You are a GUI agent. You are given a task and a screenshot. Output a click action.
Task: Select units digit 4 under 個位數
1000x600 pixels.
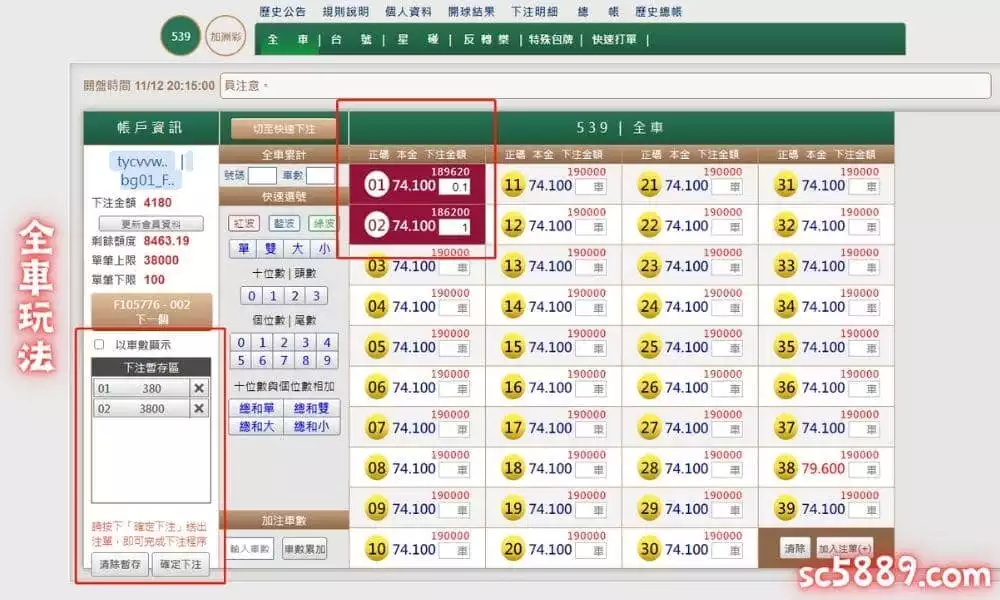(327, 342)
